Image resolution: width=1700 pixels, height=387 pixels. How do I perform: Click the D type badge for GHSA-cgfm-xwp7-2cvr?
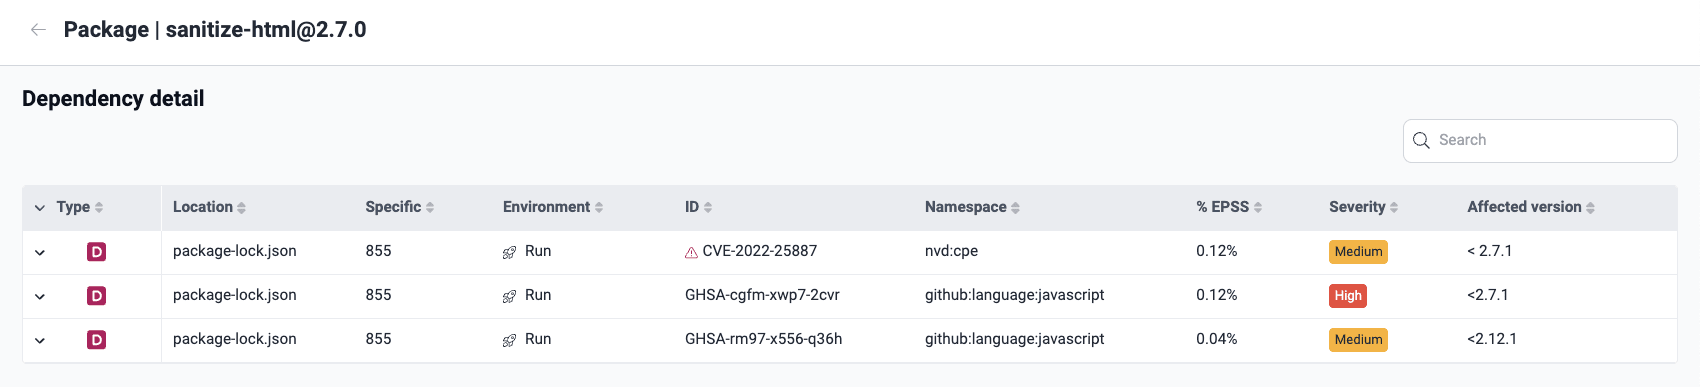pyautogui.click(x=97, y=296)
